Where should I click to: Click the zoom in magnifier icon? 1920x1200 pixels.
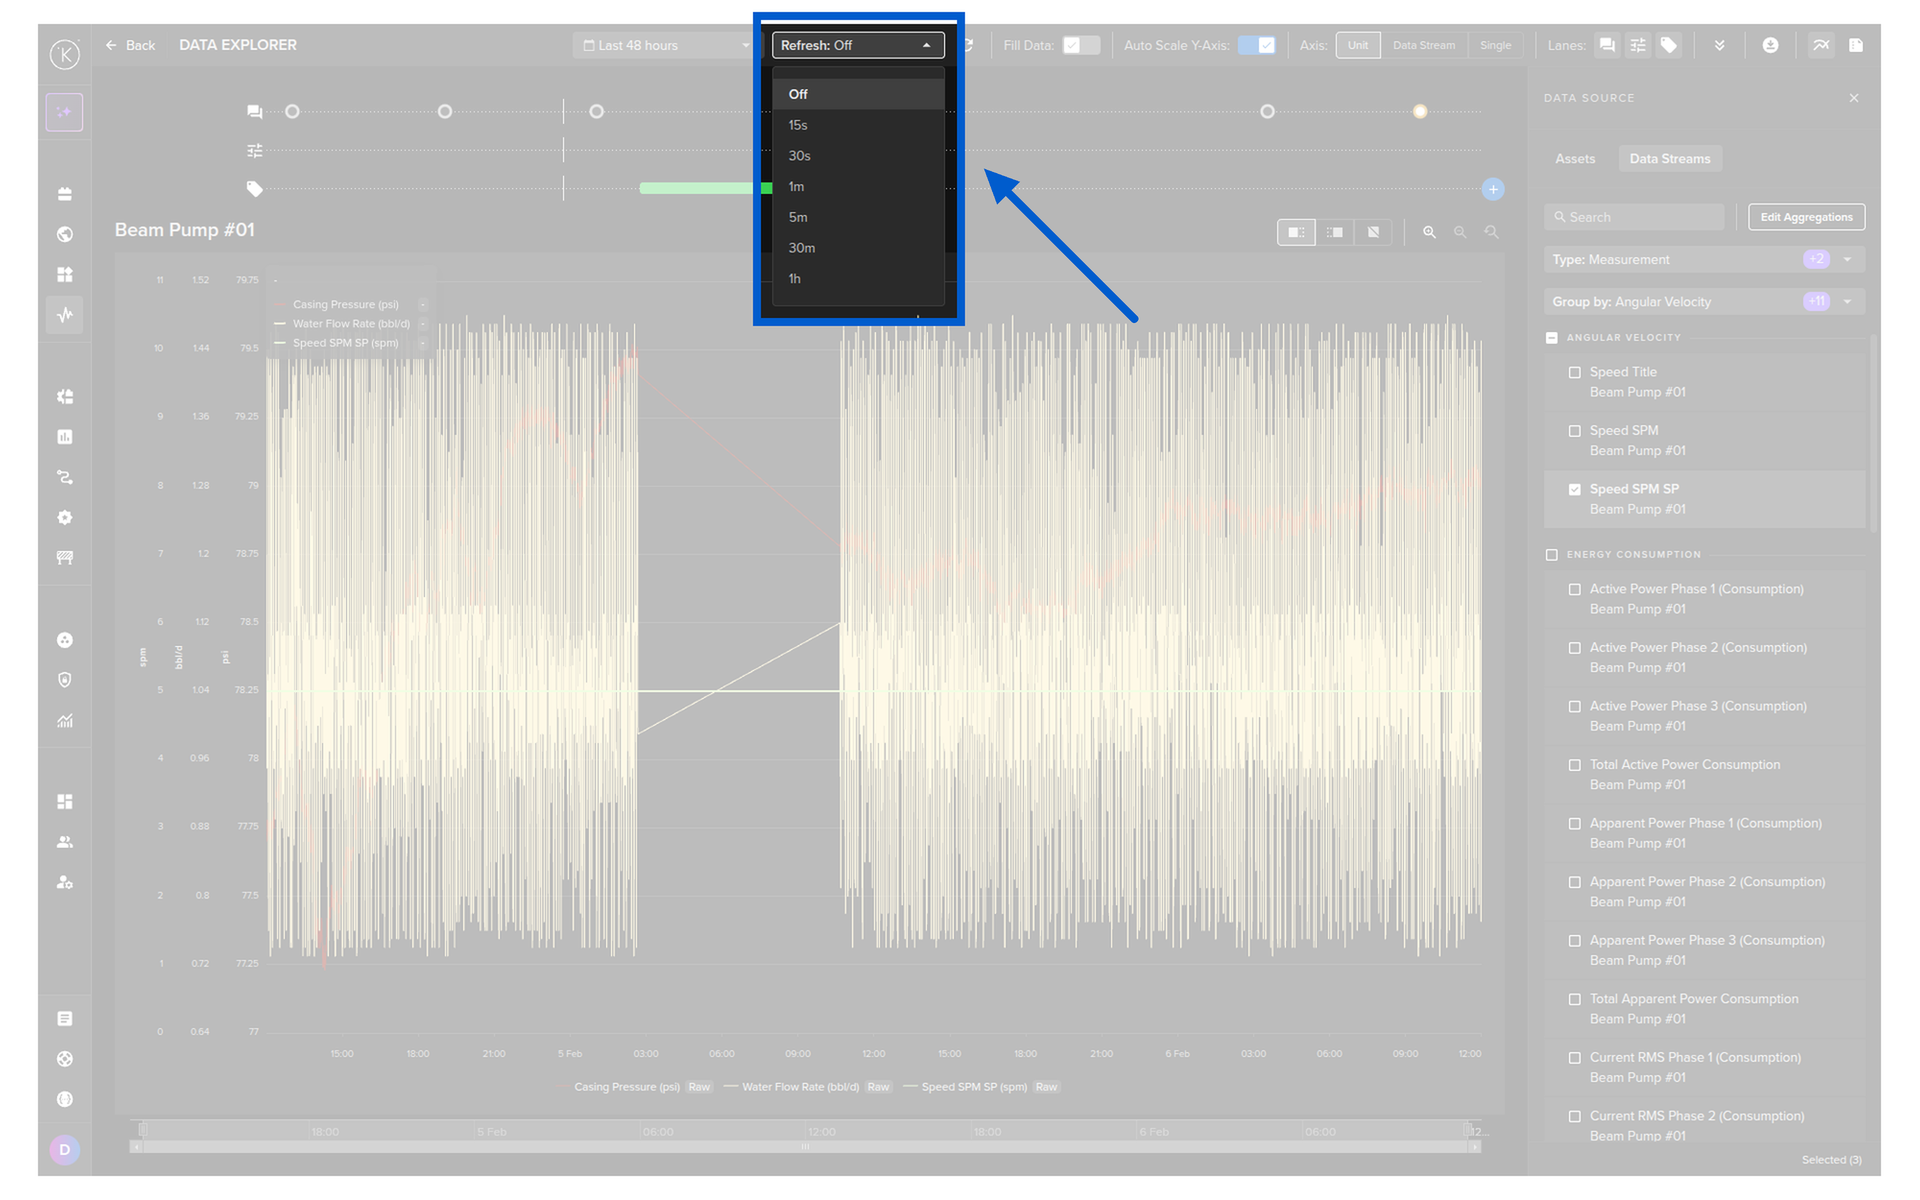[1429, 232]
